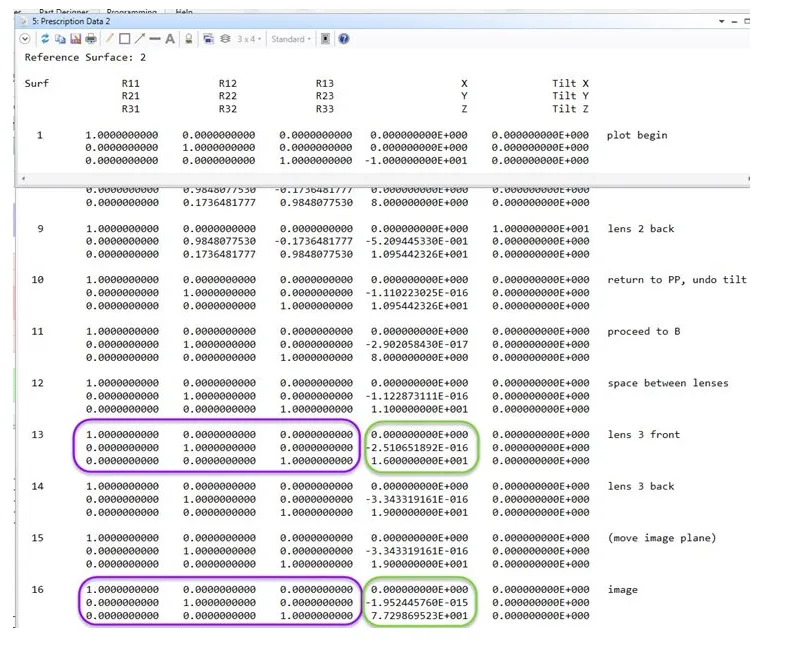794x645 pixels.
Task: Open the Help menu
Action: 184,11
